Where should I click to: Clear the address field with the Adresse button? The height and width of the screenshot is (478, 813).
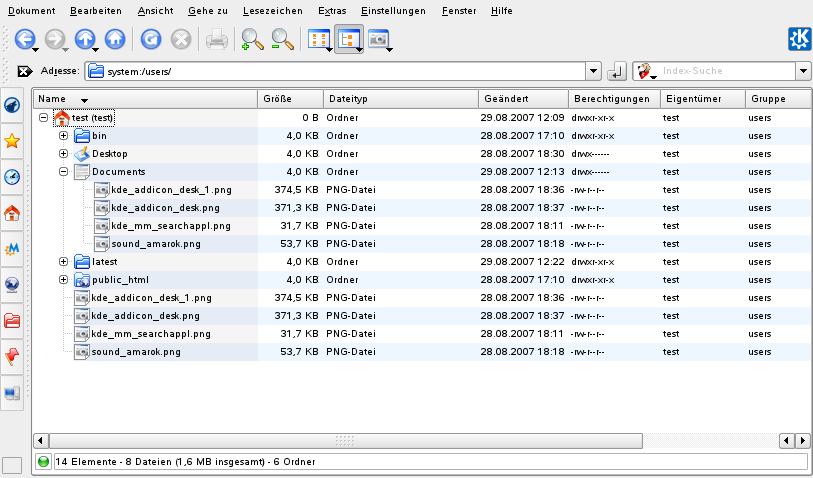coord(24,72)
